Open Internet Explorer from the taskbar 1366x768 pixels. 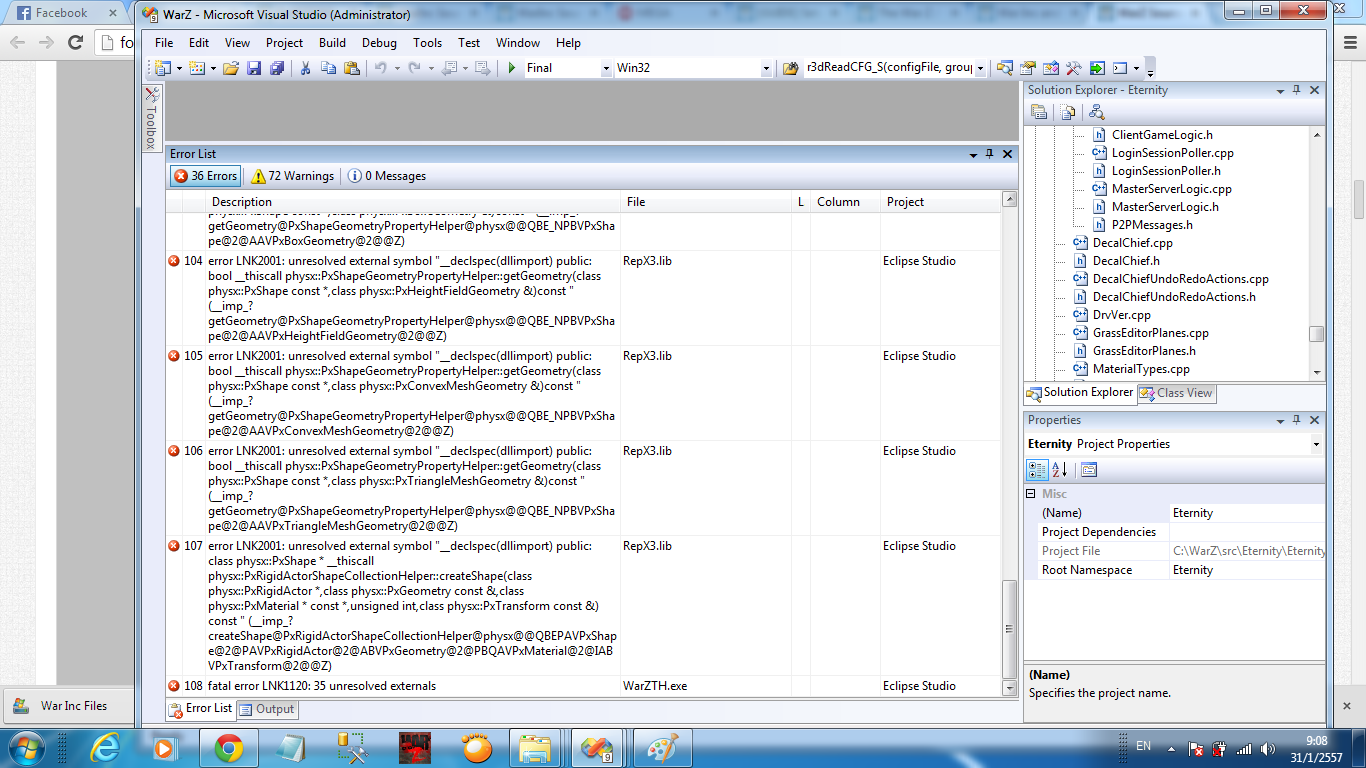[x=104, y=748]
